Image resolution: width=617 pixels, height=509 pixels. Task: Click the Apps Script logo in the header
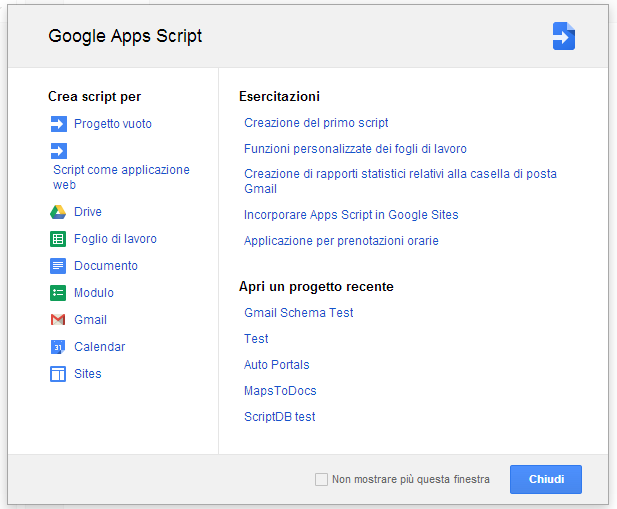(x=563, y=36)
